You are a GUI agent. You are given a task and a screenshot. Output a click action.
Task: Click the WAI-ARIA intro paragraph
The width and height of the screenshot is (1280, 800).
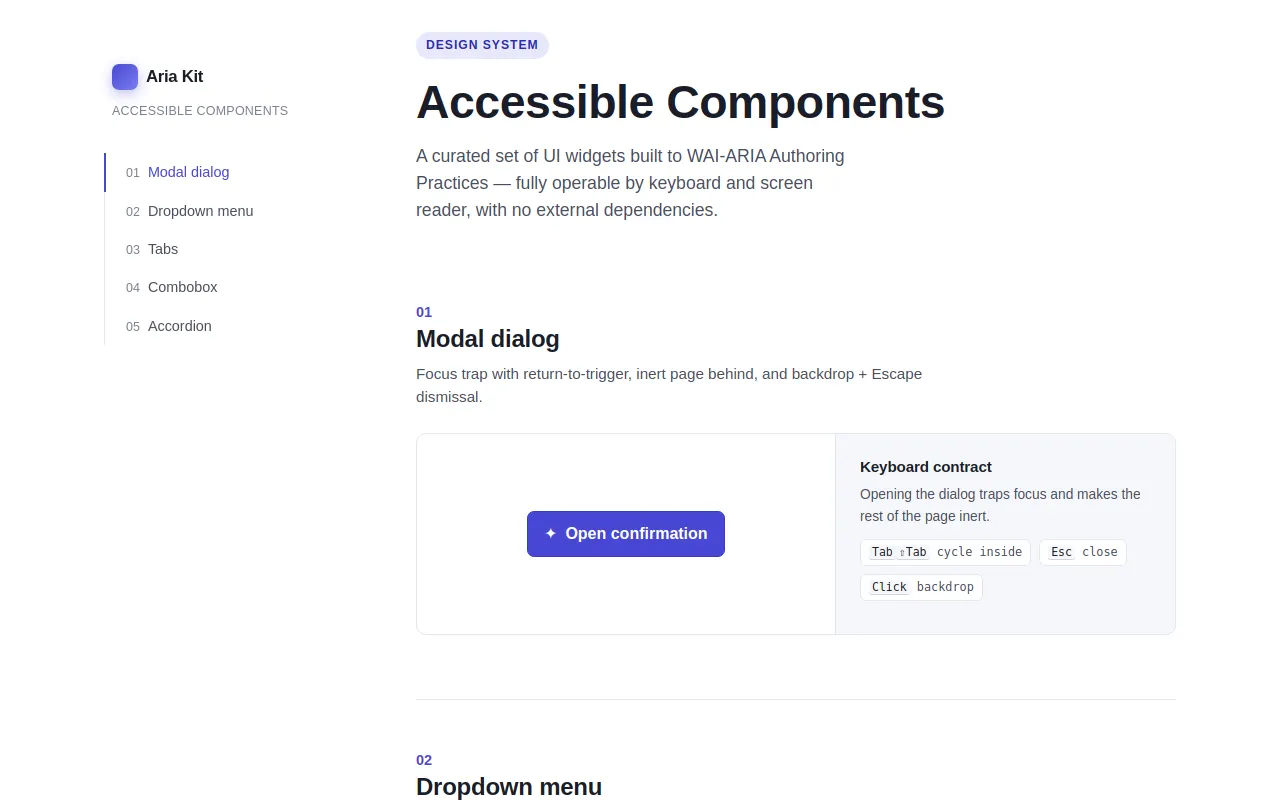(630, 183)
